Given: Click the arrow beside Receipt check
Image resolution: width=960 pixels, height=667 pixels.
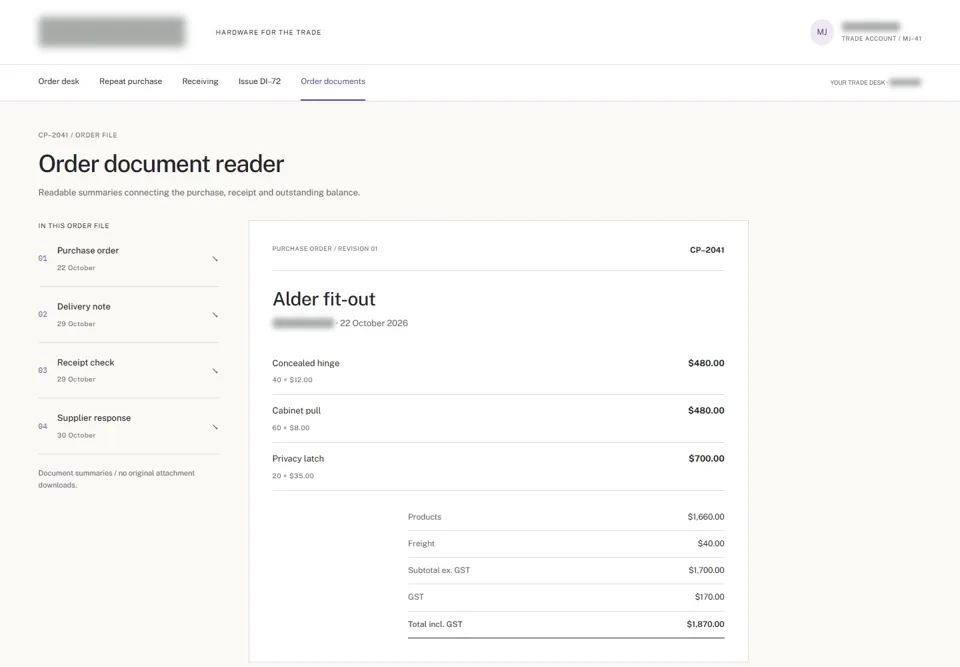Looking at the screenshot, I should click(x=215, y=371).
